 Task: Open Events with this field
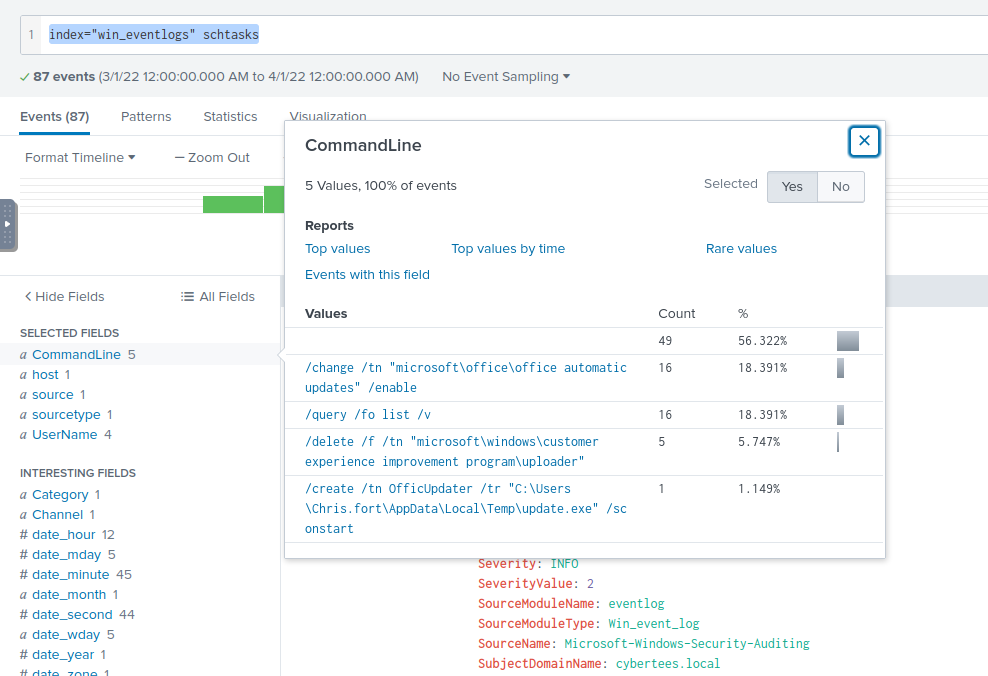tap(367, 274)
